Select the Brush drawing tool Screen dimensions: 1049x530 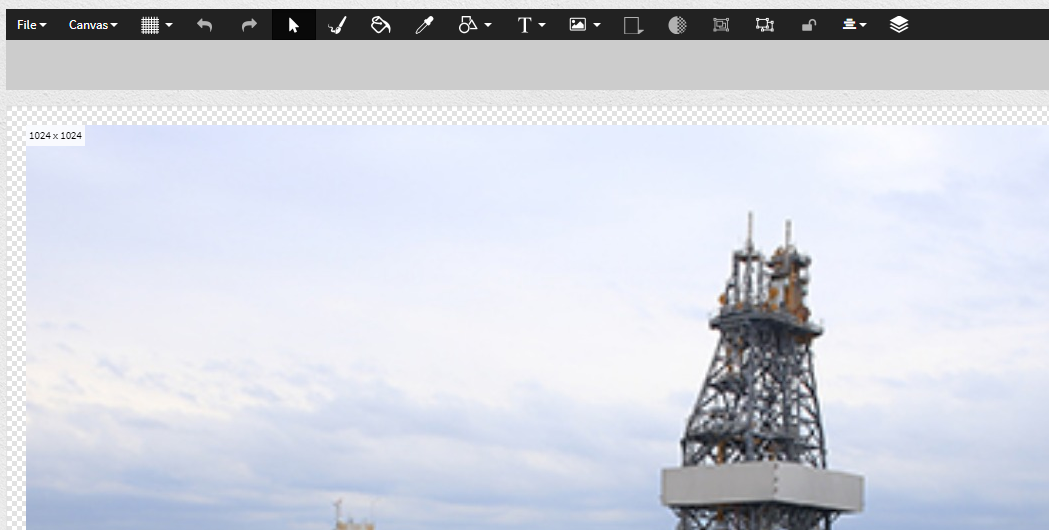tap(337, 25)
